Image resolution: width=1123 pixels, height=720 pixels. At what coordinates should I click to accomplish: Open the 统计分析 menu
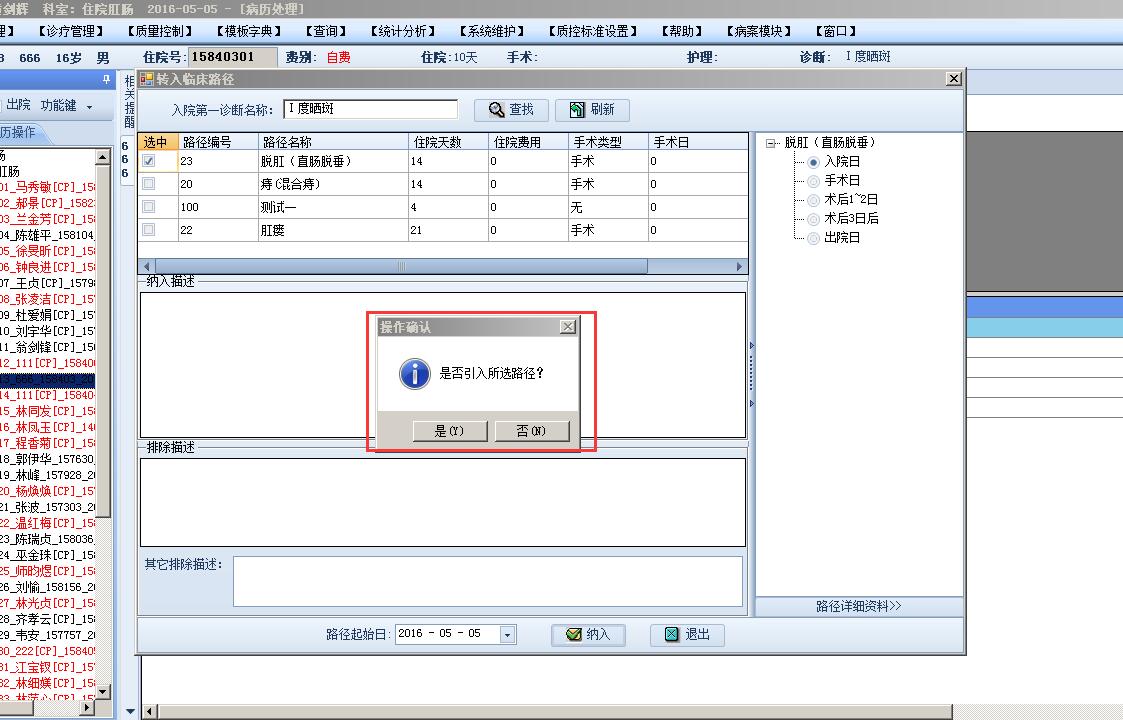[403, 32]
